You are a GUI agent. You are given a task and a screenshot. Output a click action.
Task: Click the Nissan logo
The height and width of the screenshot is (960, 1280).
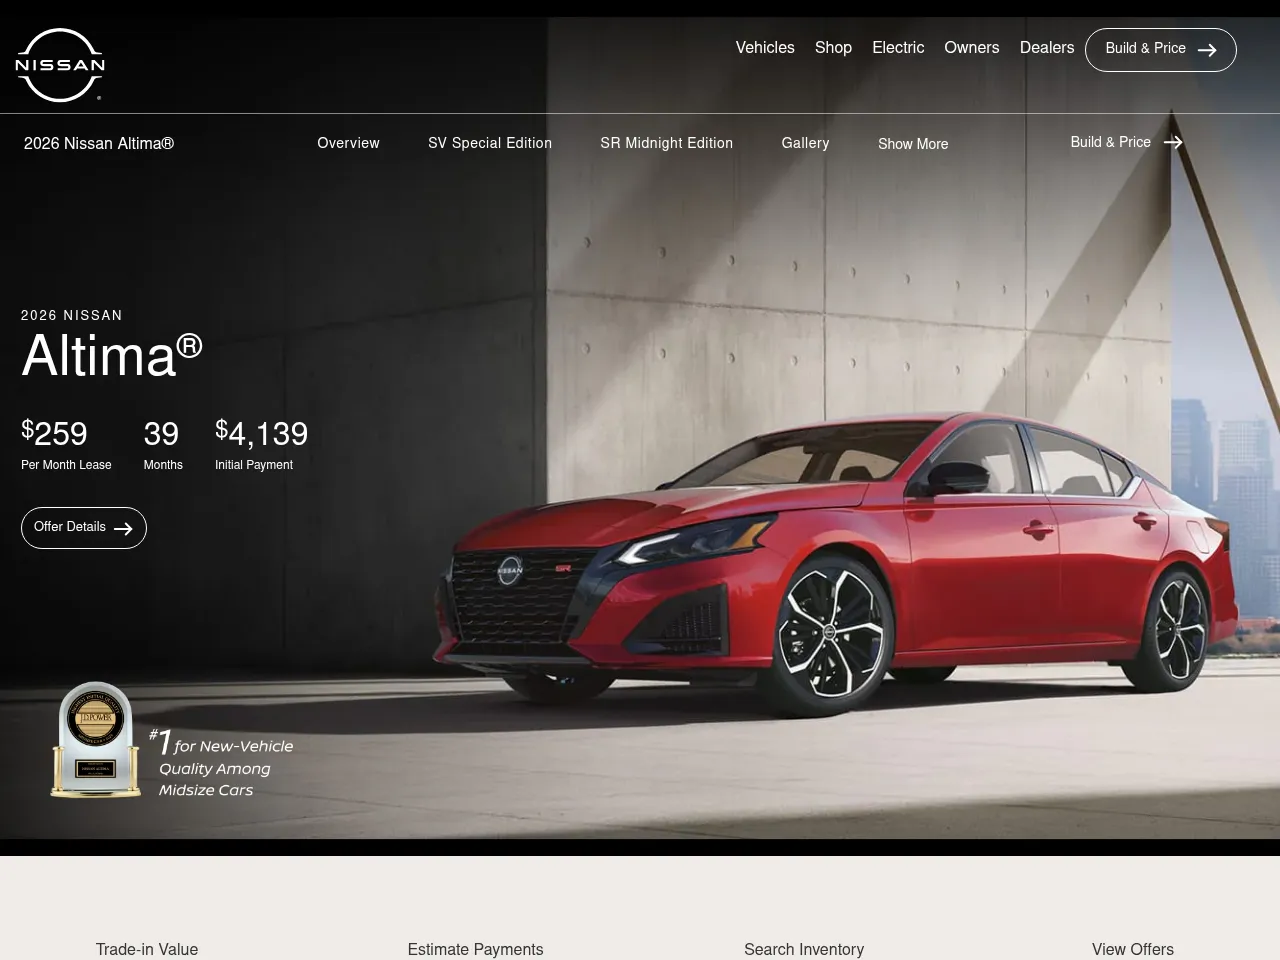59,64
